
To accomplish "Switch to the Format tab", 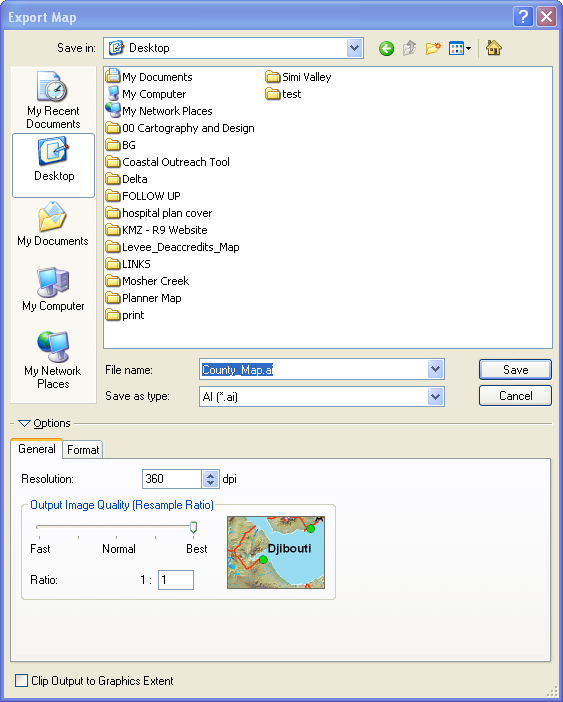I will click(83, 449).
